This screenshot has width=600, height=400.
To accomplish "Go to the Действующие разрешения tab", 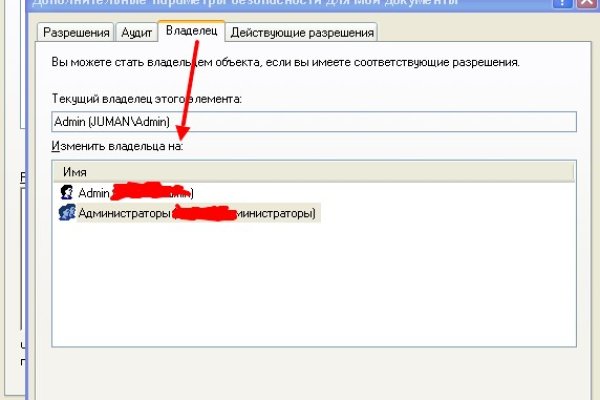I will coord(302,33).
